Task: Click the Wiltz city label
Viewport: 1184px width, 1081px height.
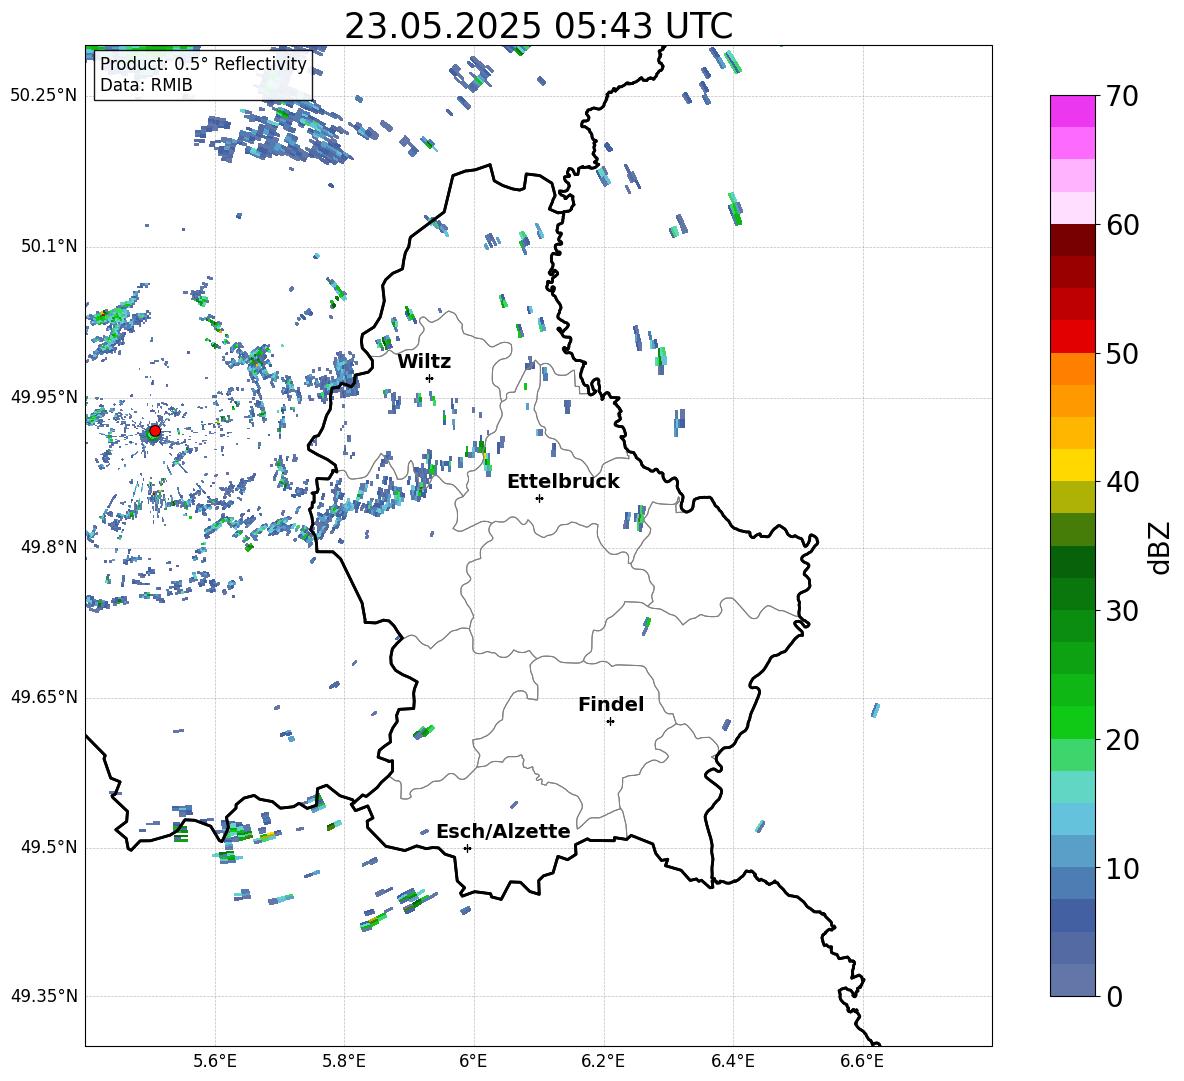Action: tap(424, 362)
